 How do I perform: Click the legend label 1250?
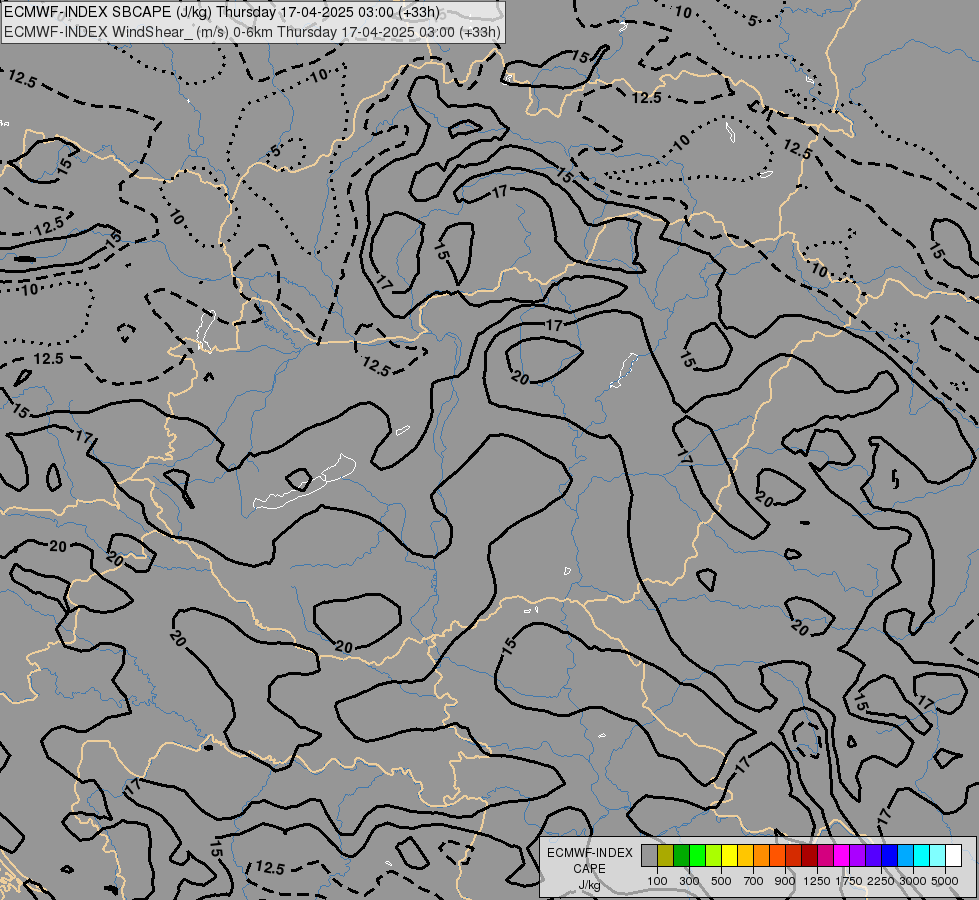tap(817, 881)
